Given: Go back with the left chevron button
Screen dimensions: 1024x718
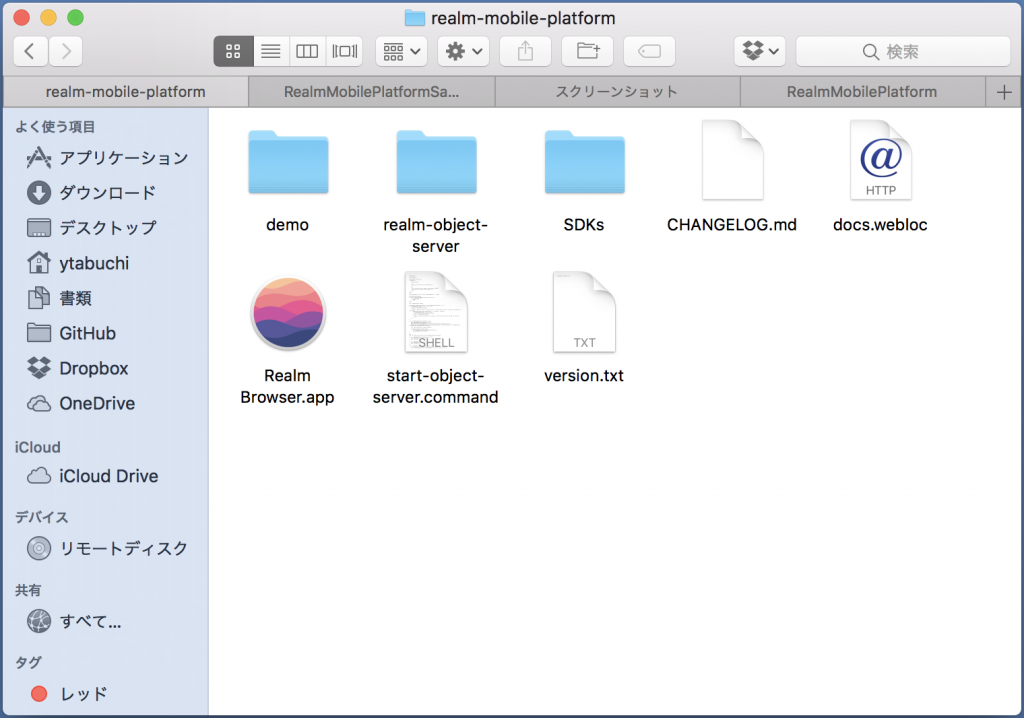Looking at the screenshot, I should 30,51.
